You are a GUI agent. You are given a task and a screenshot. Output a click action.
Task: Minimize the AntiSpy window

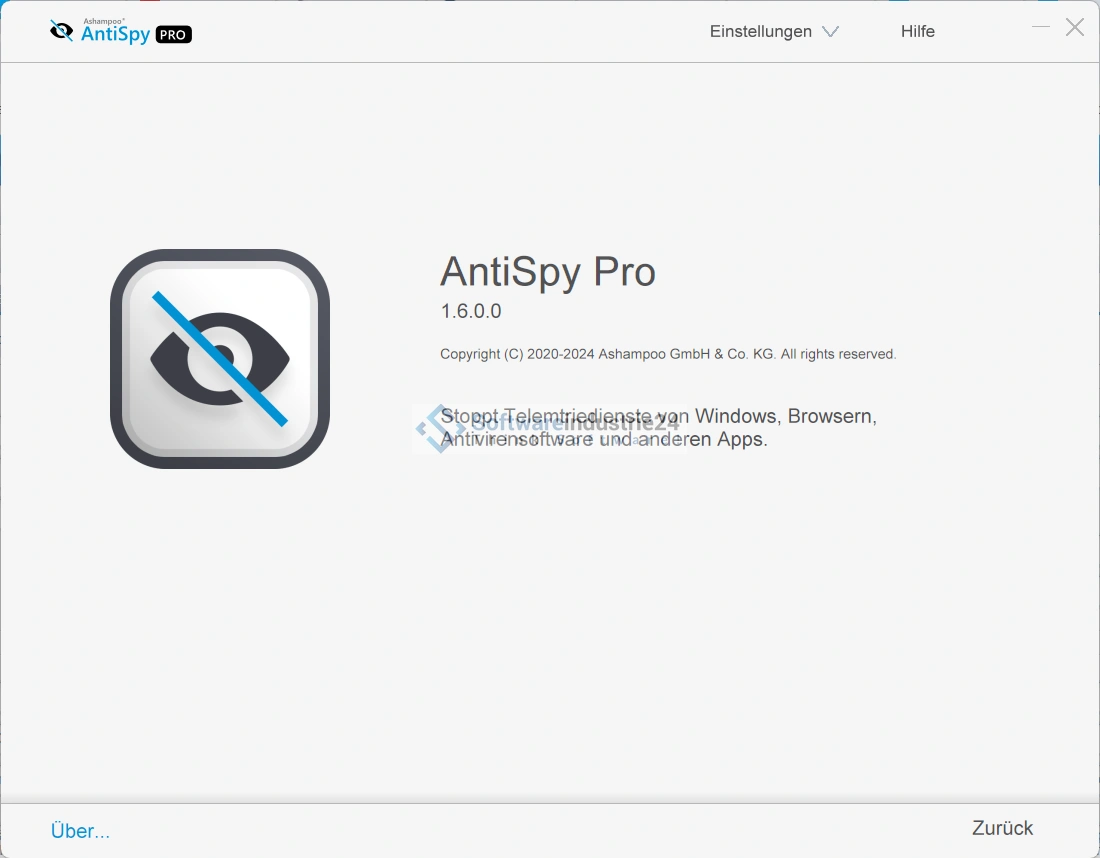pyautogui.click(x=1041, y=27)
